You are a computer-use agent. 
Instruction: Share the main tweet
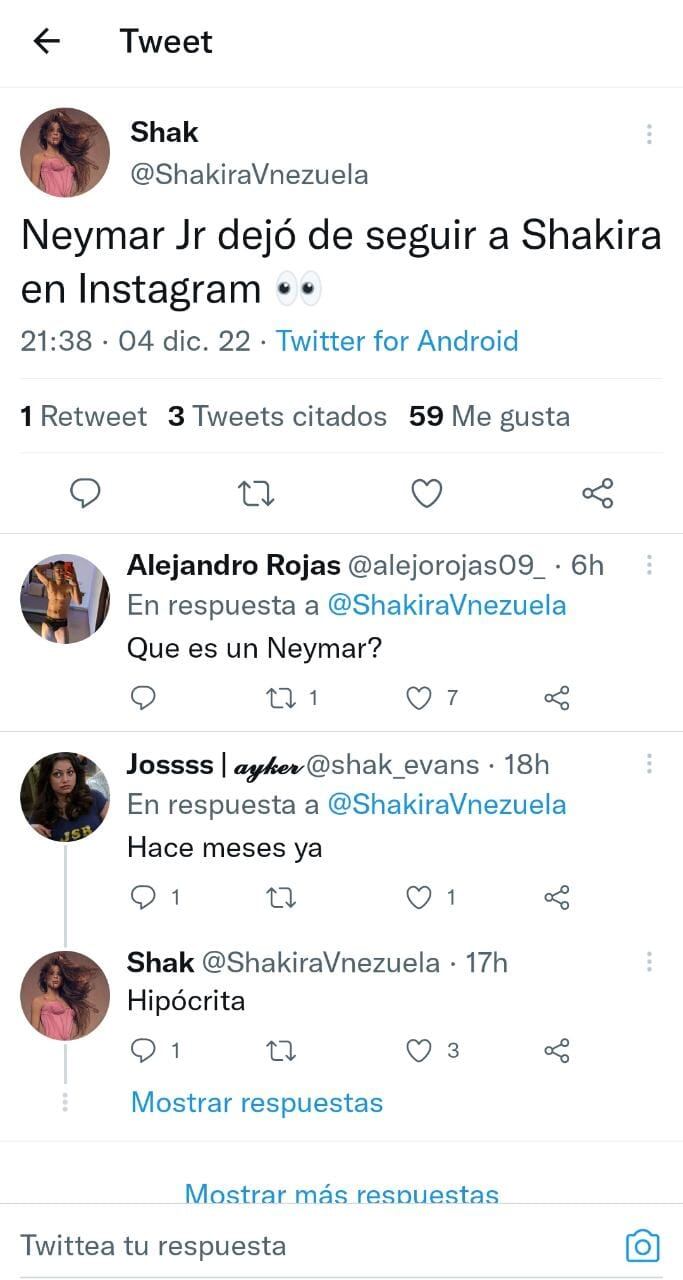click(597, 493)
